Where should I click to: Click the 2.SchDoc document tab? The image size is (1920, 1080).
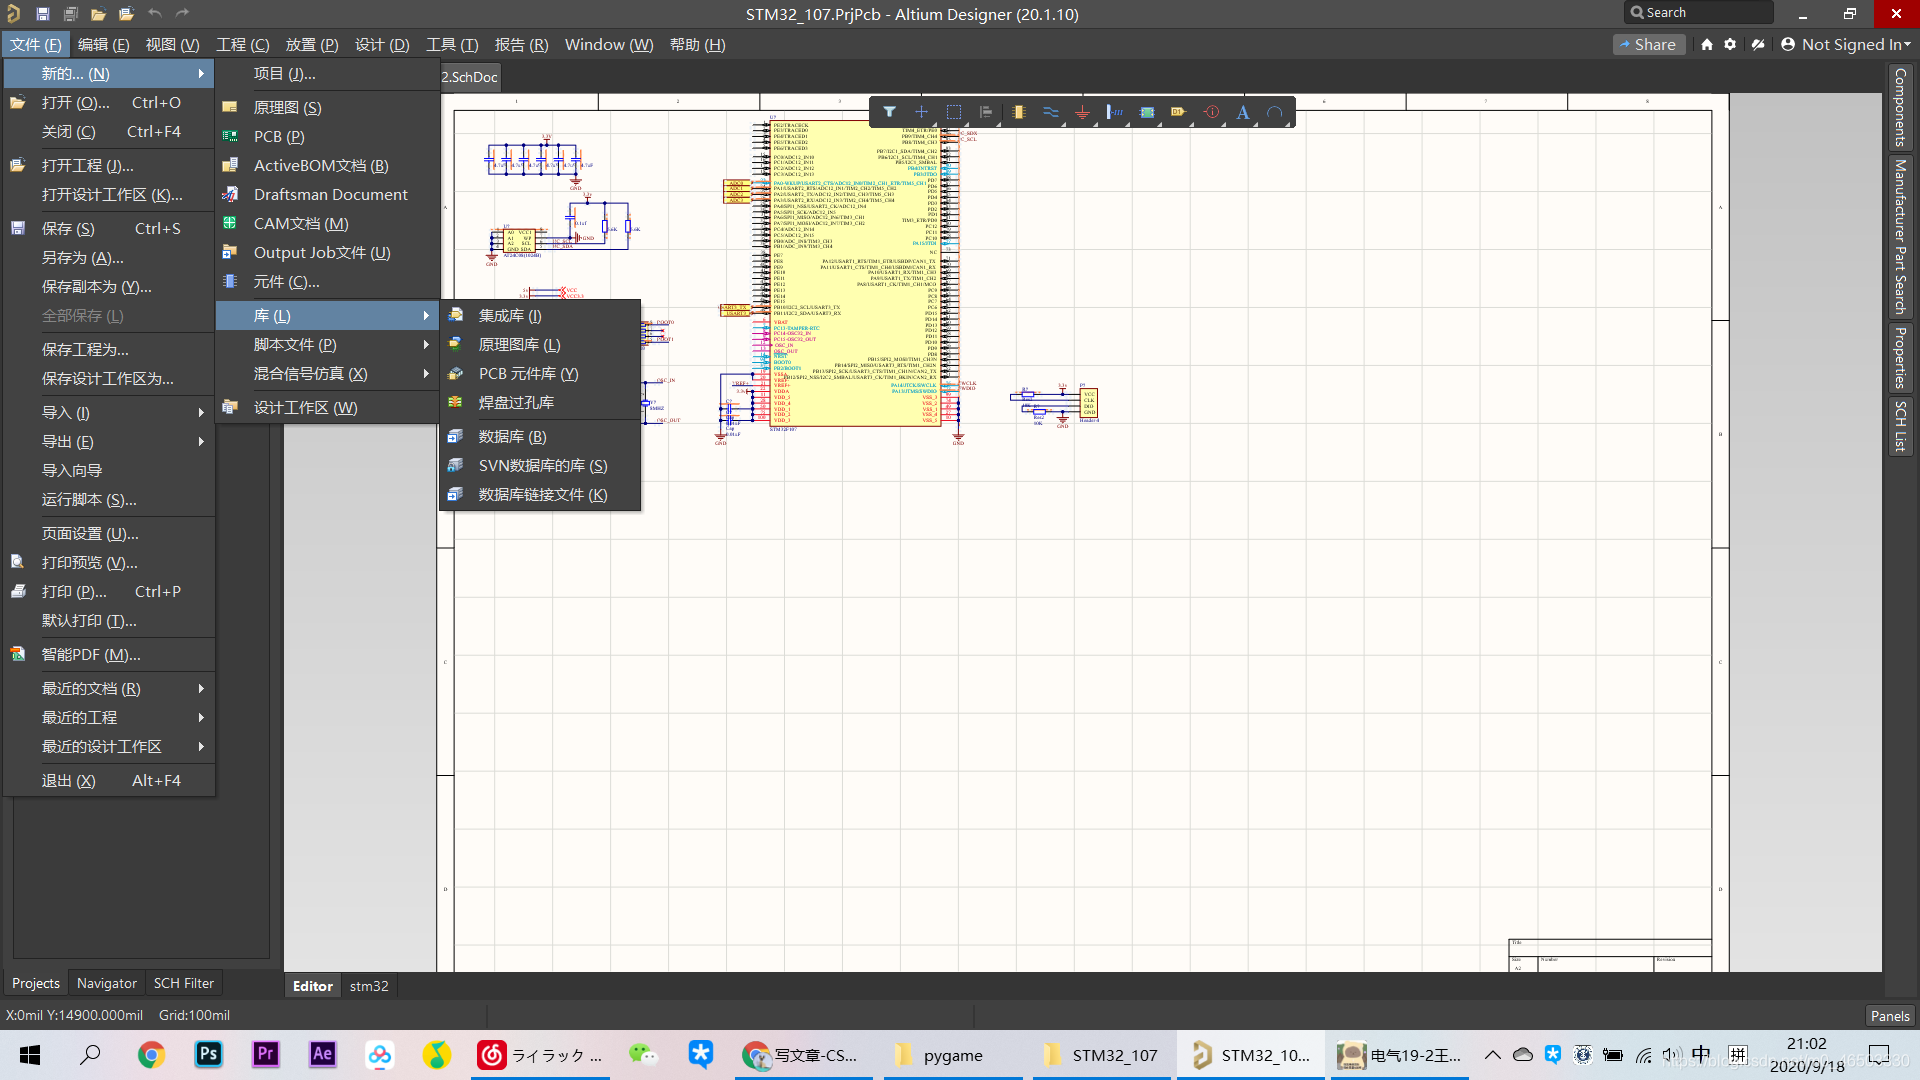point(470,77)
